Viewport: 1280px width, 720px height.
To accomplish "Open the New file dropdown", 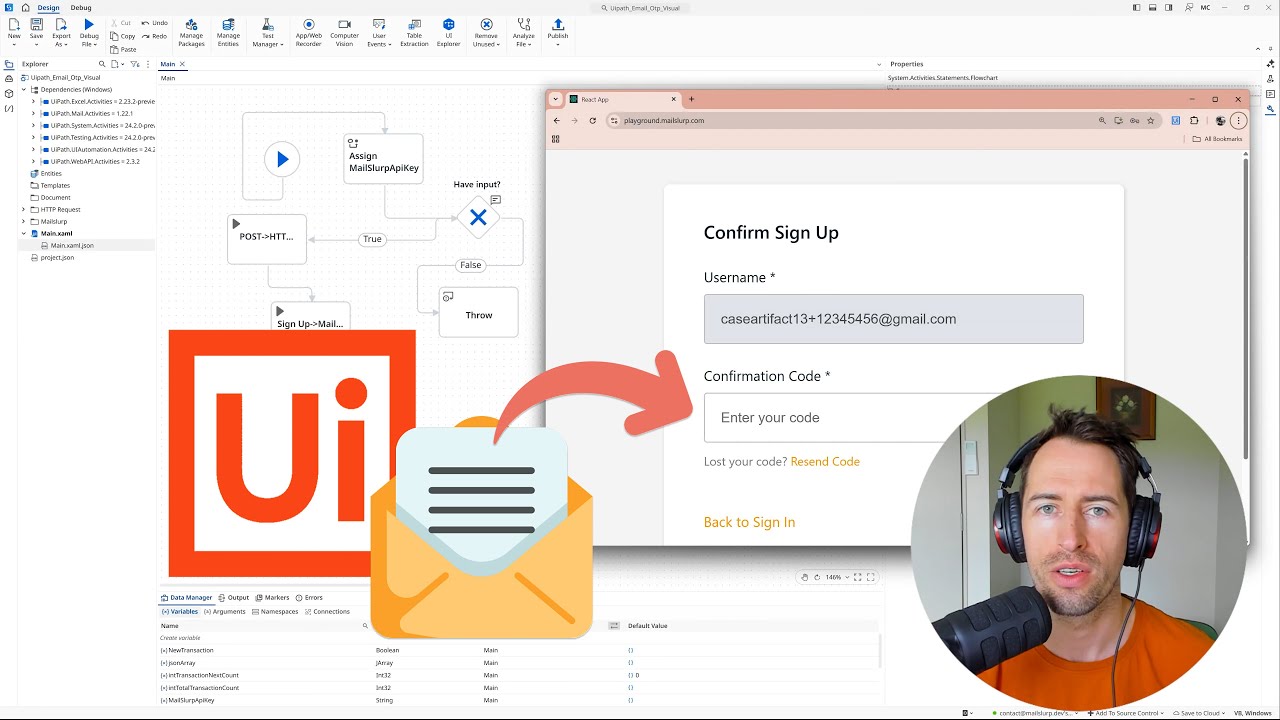I will (14, 44).
